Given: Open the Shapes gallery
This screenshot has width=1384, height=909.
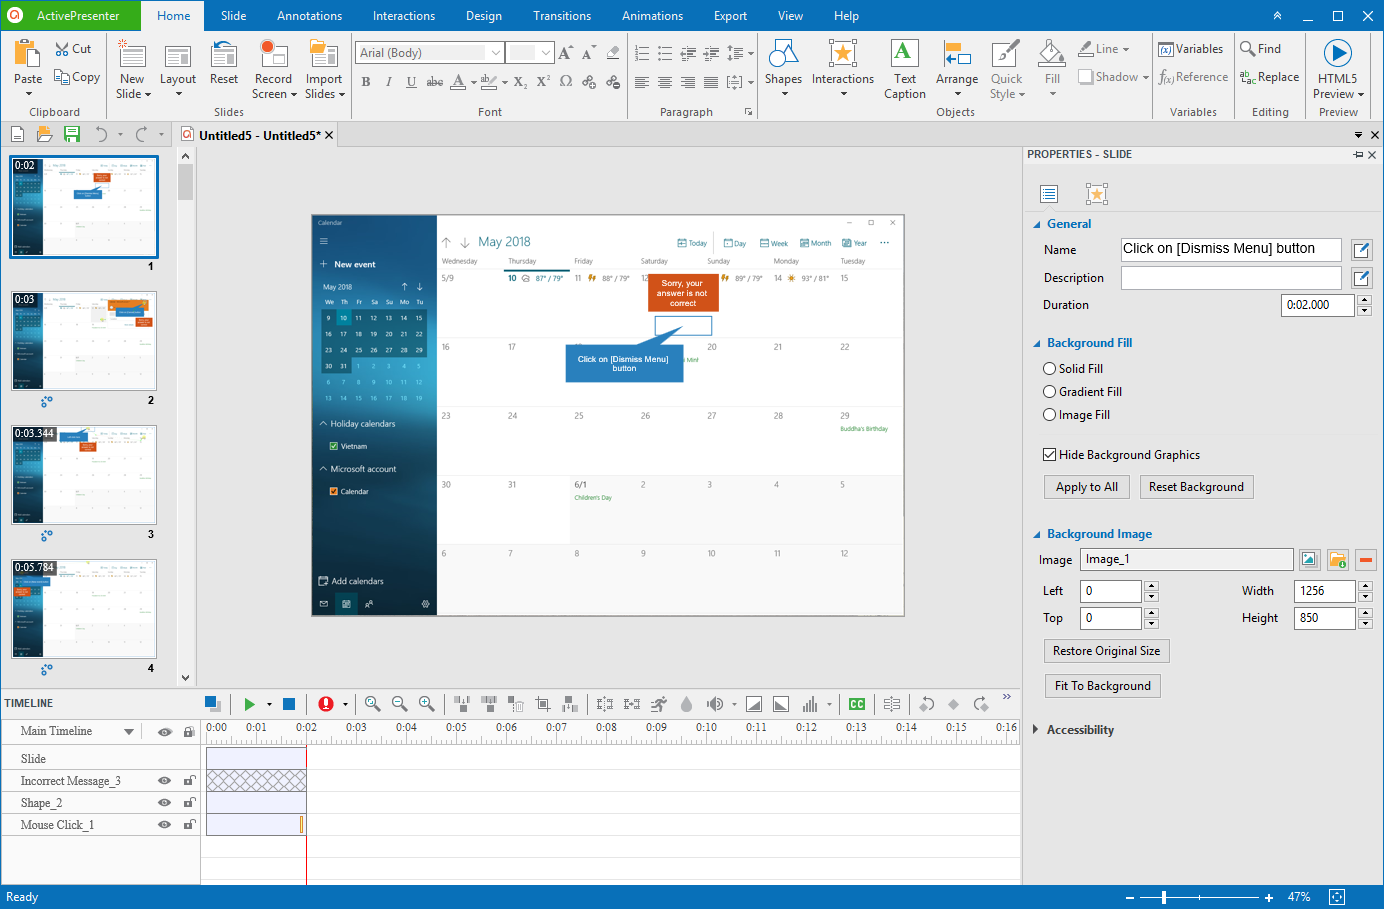Looking at the screenshot, I should click(783, 68).
